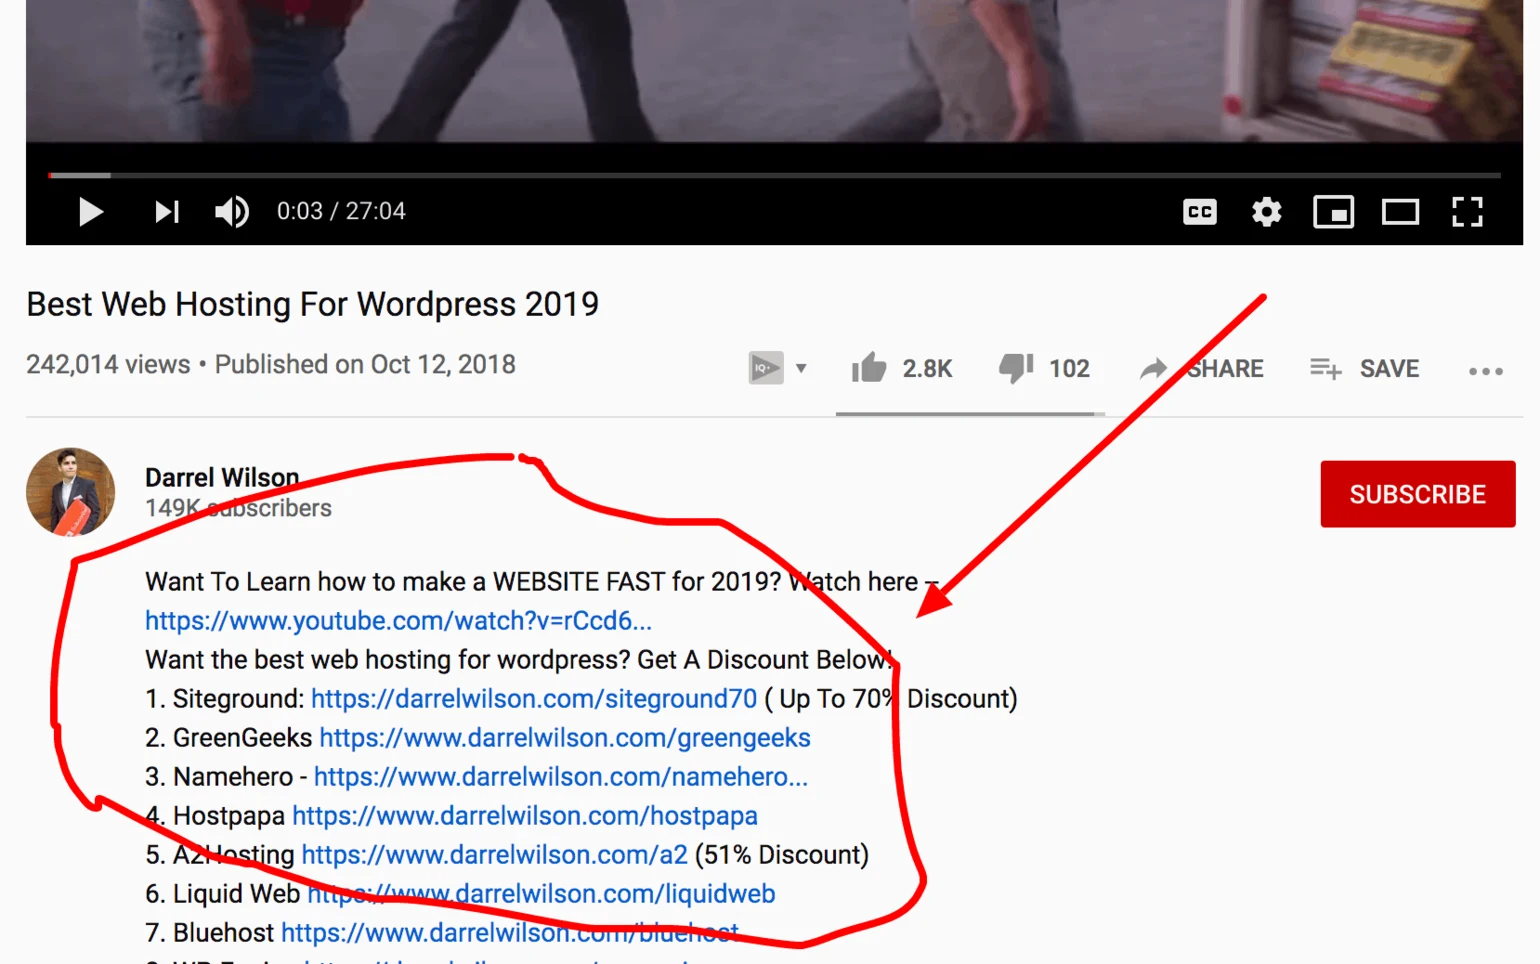The height and width of the screenshot is (964, 1540).
Task: Open video settings gear
Action: (x=1267, y=212)
